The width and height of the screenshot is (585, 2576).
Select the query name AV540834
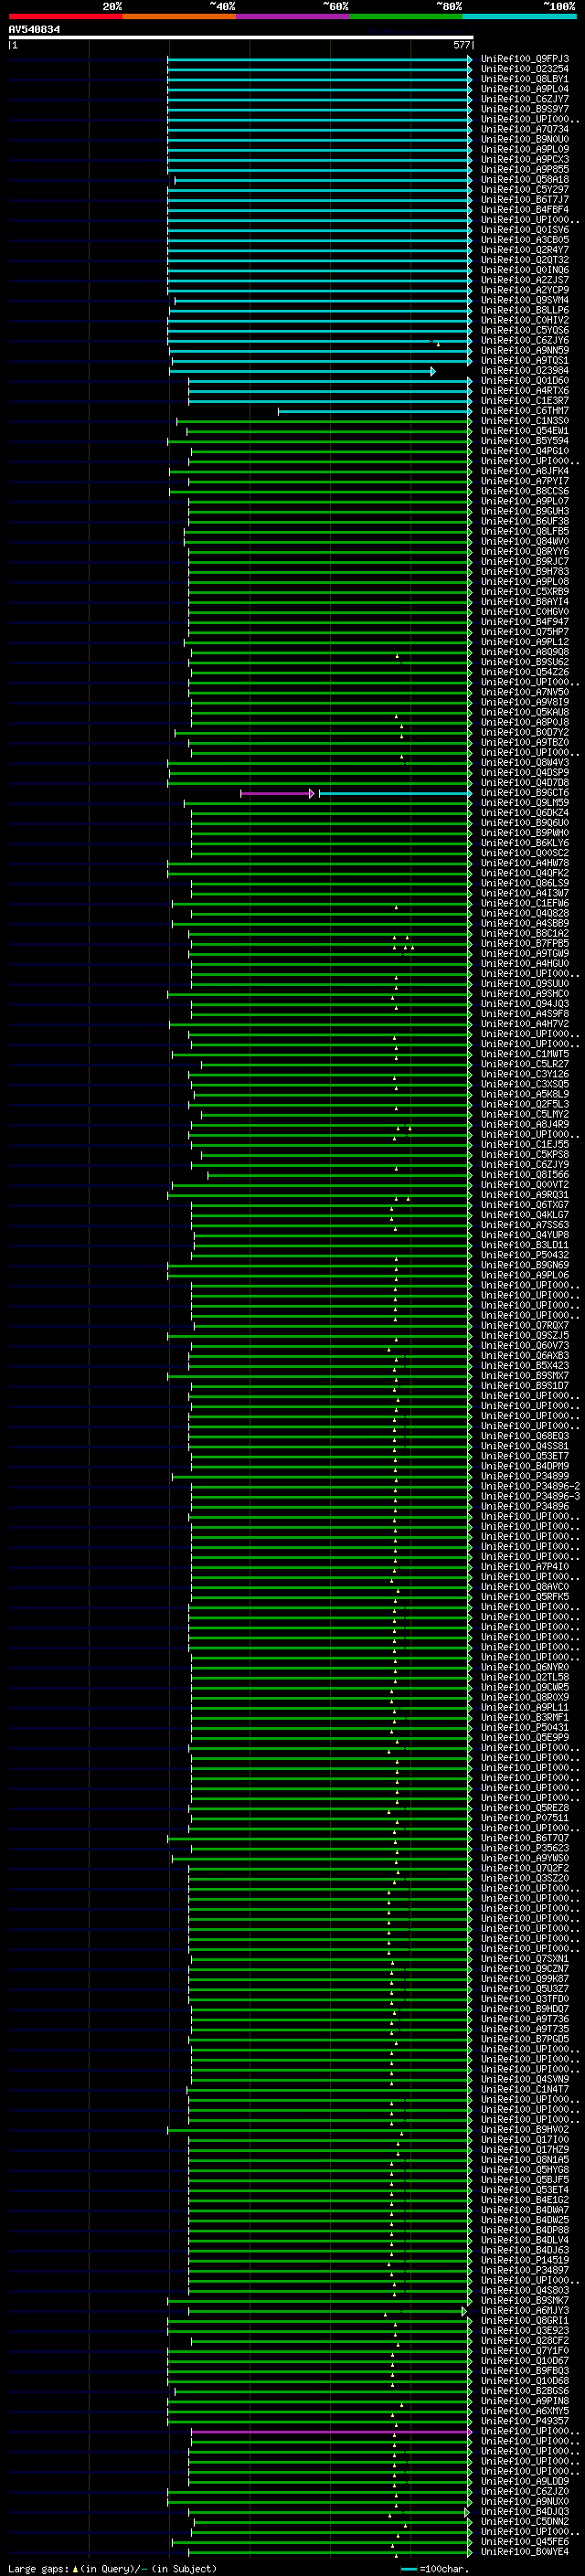[34, 30]
